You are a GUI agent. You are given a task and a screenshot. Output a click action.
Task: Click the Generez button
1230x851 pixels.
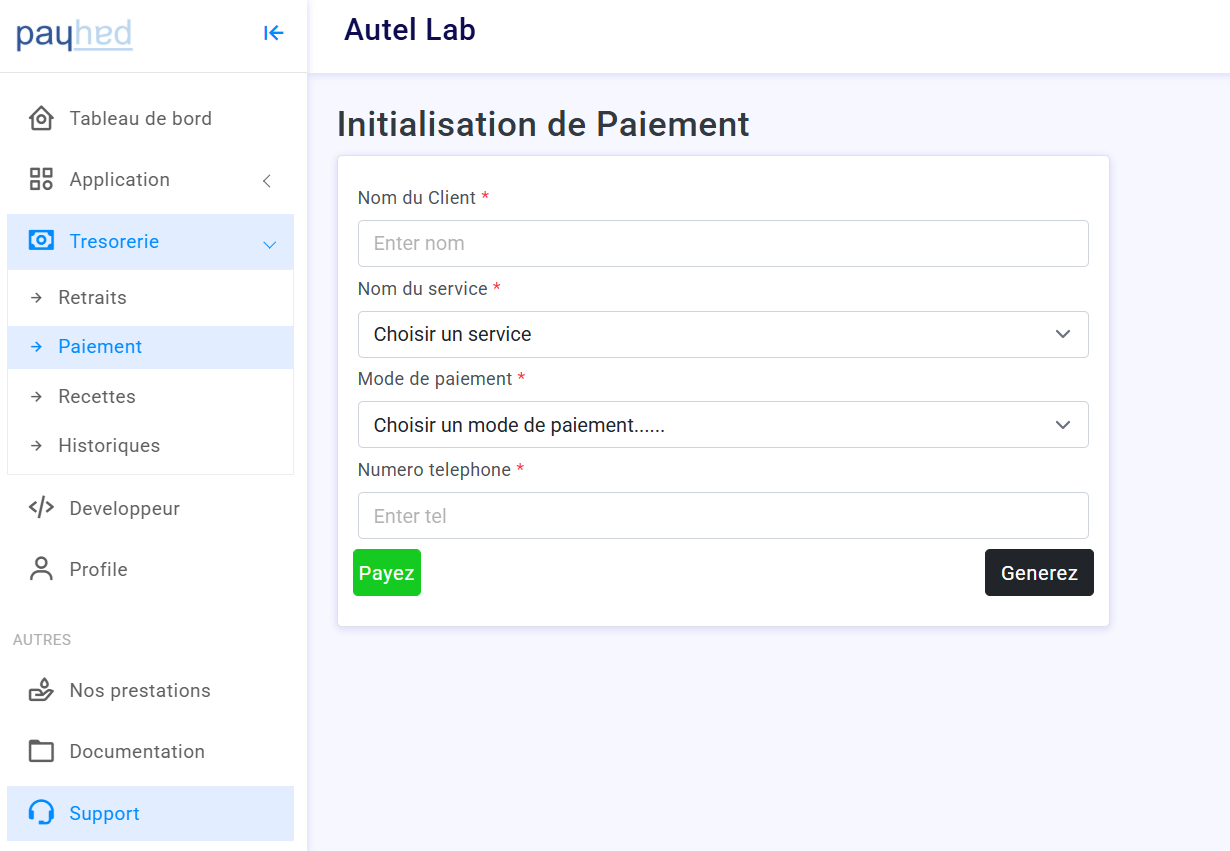(x=1039, y=572)
